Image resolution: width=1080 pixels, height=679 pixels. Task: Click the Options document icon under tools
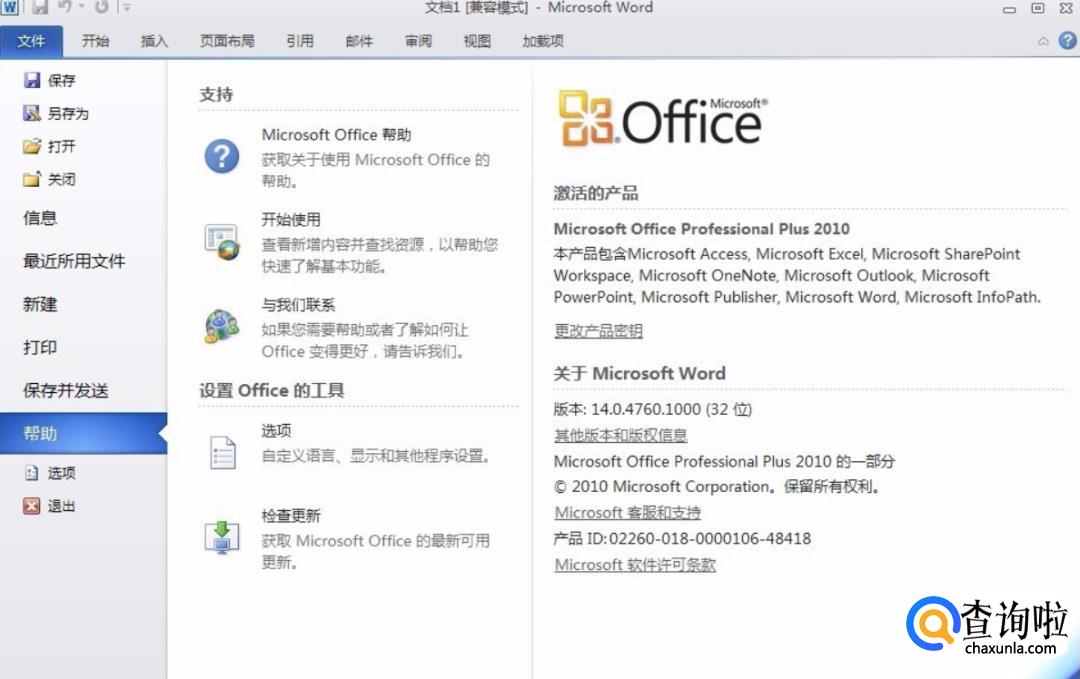coord(222,452)
